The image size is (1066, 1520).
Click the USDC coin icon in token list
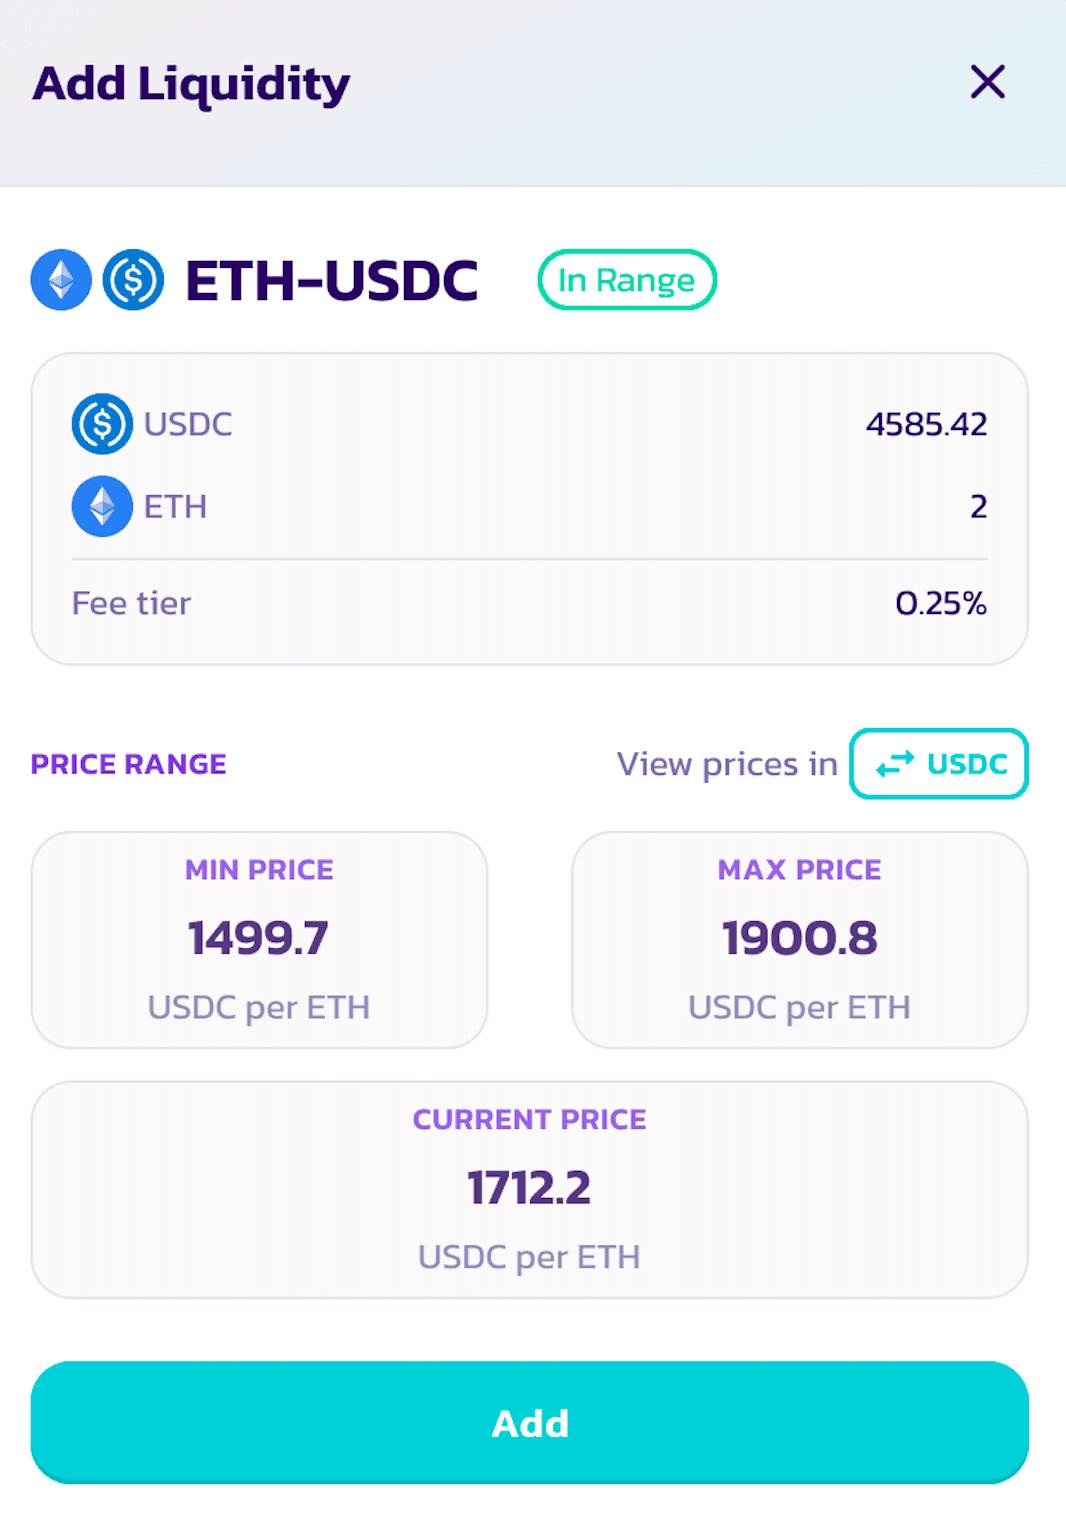coord(102,424)
